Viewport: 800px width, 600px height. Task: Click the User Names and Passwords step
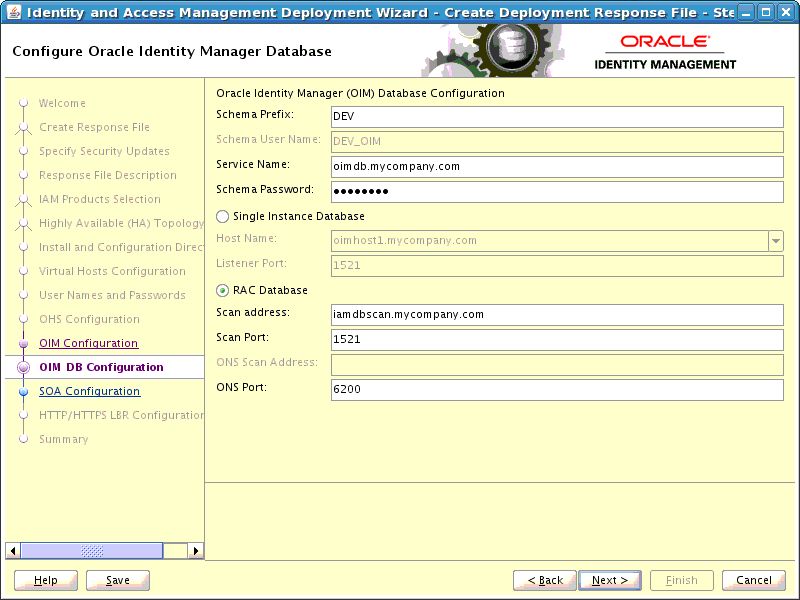tap(112, 295)
